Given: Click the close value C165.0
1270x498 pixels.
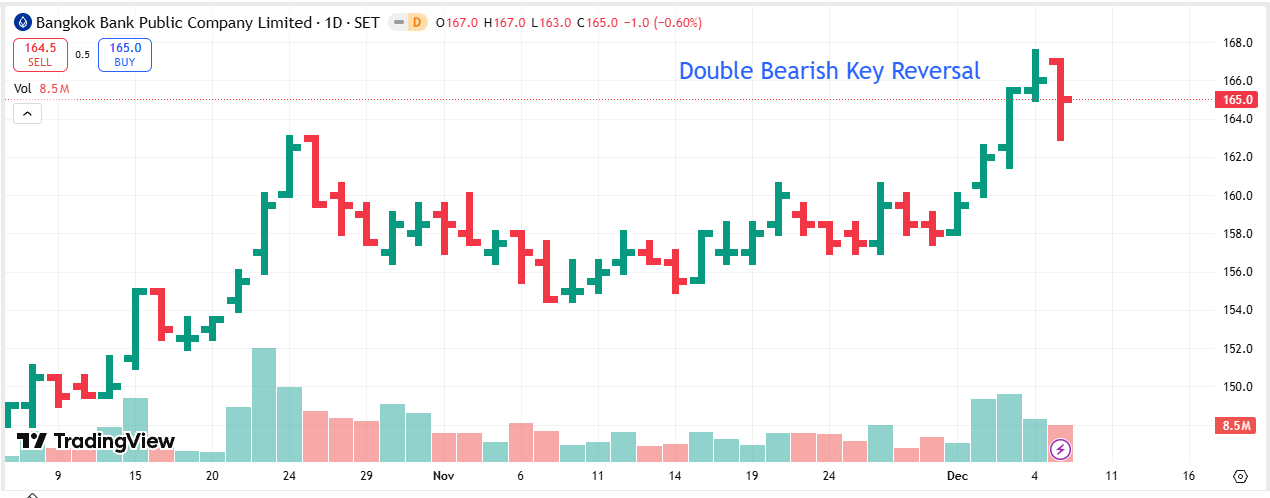Looking at the screenshot, I should click(x=597, y=22).
